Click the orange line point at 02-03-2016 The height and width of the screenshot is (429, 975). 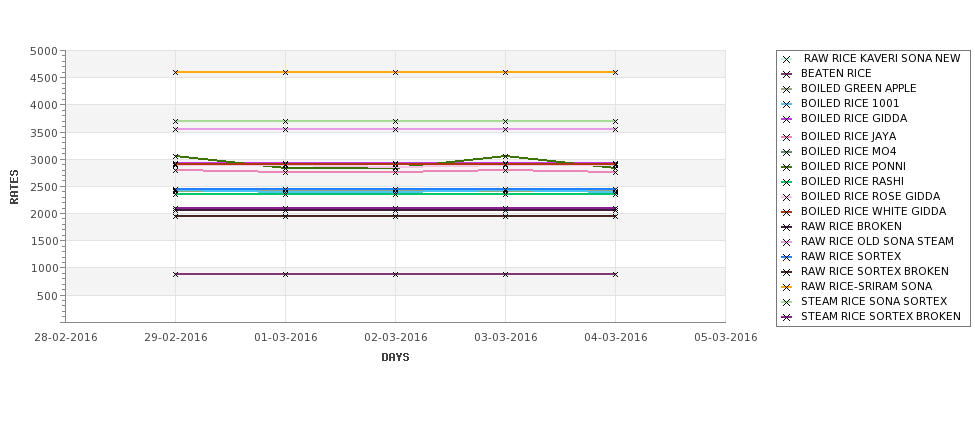coord(395,73)
